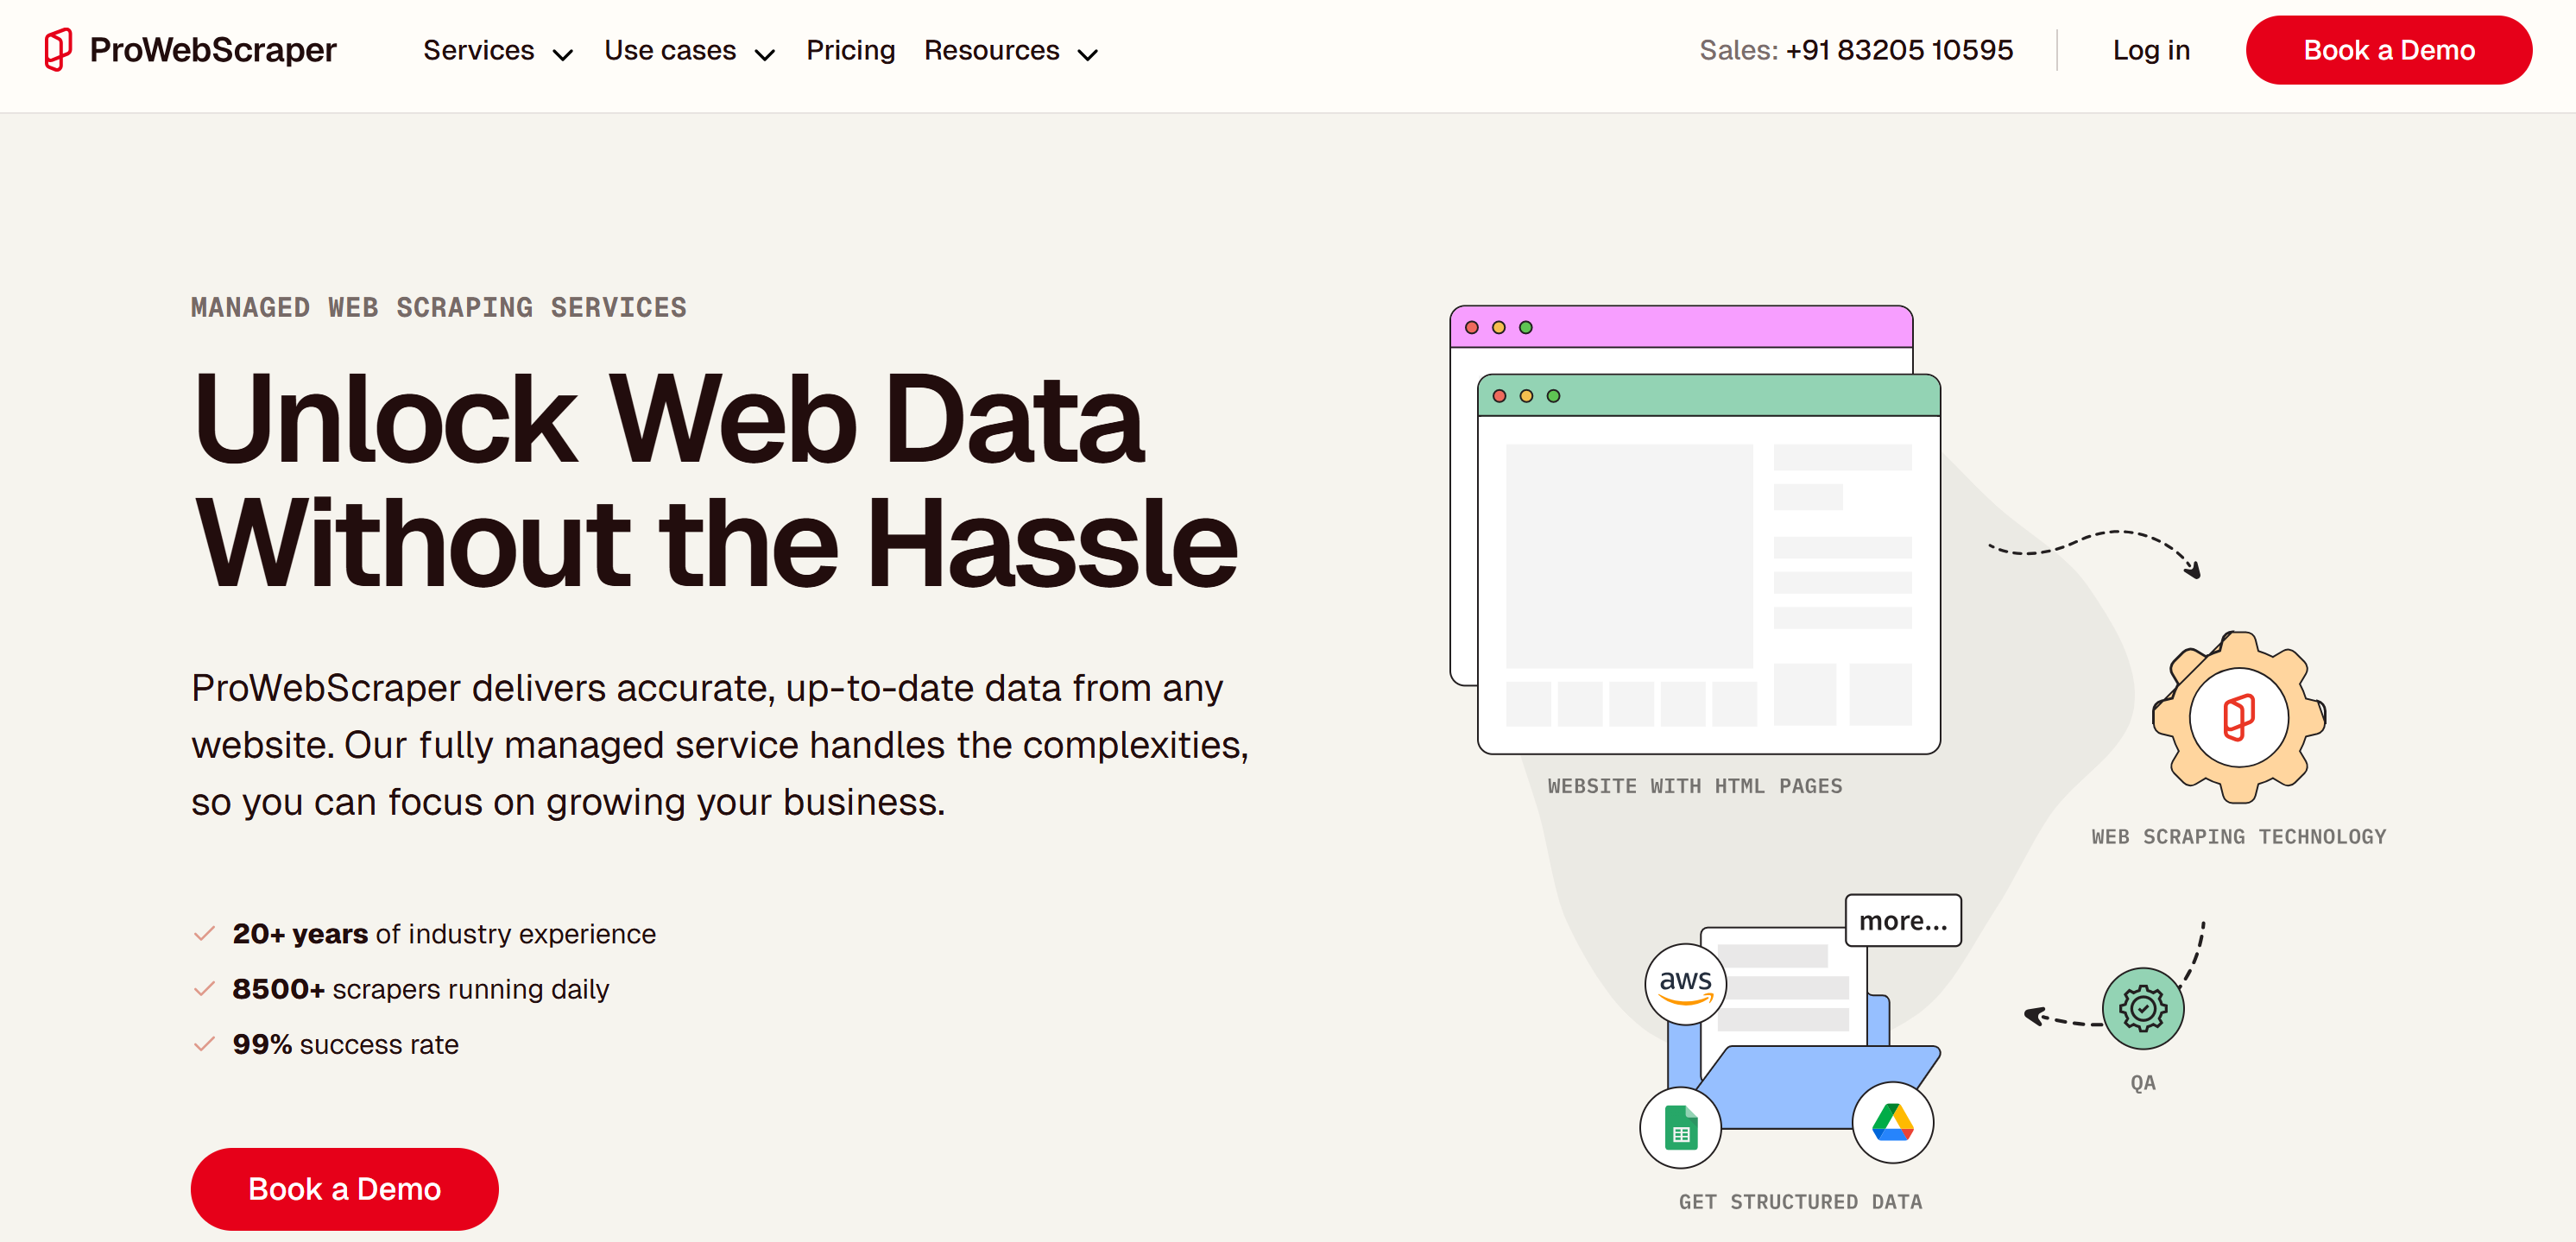
Task: Click the green dot on the browser mockup
Action: tap(1553, 396)
